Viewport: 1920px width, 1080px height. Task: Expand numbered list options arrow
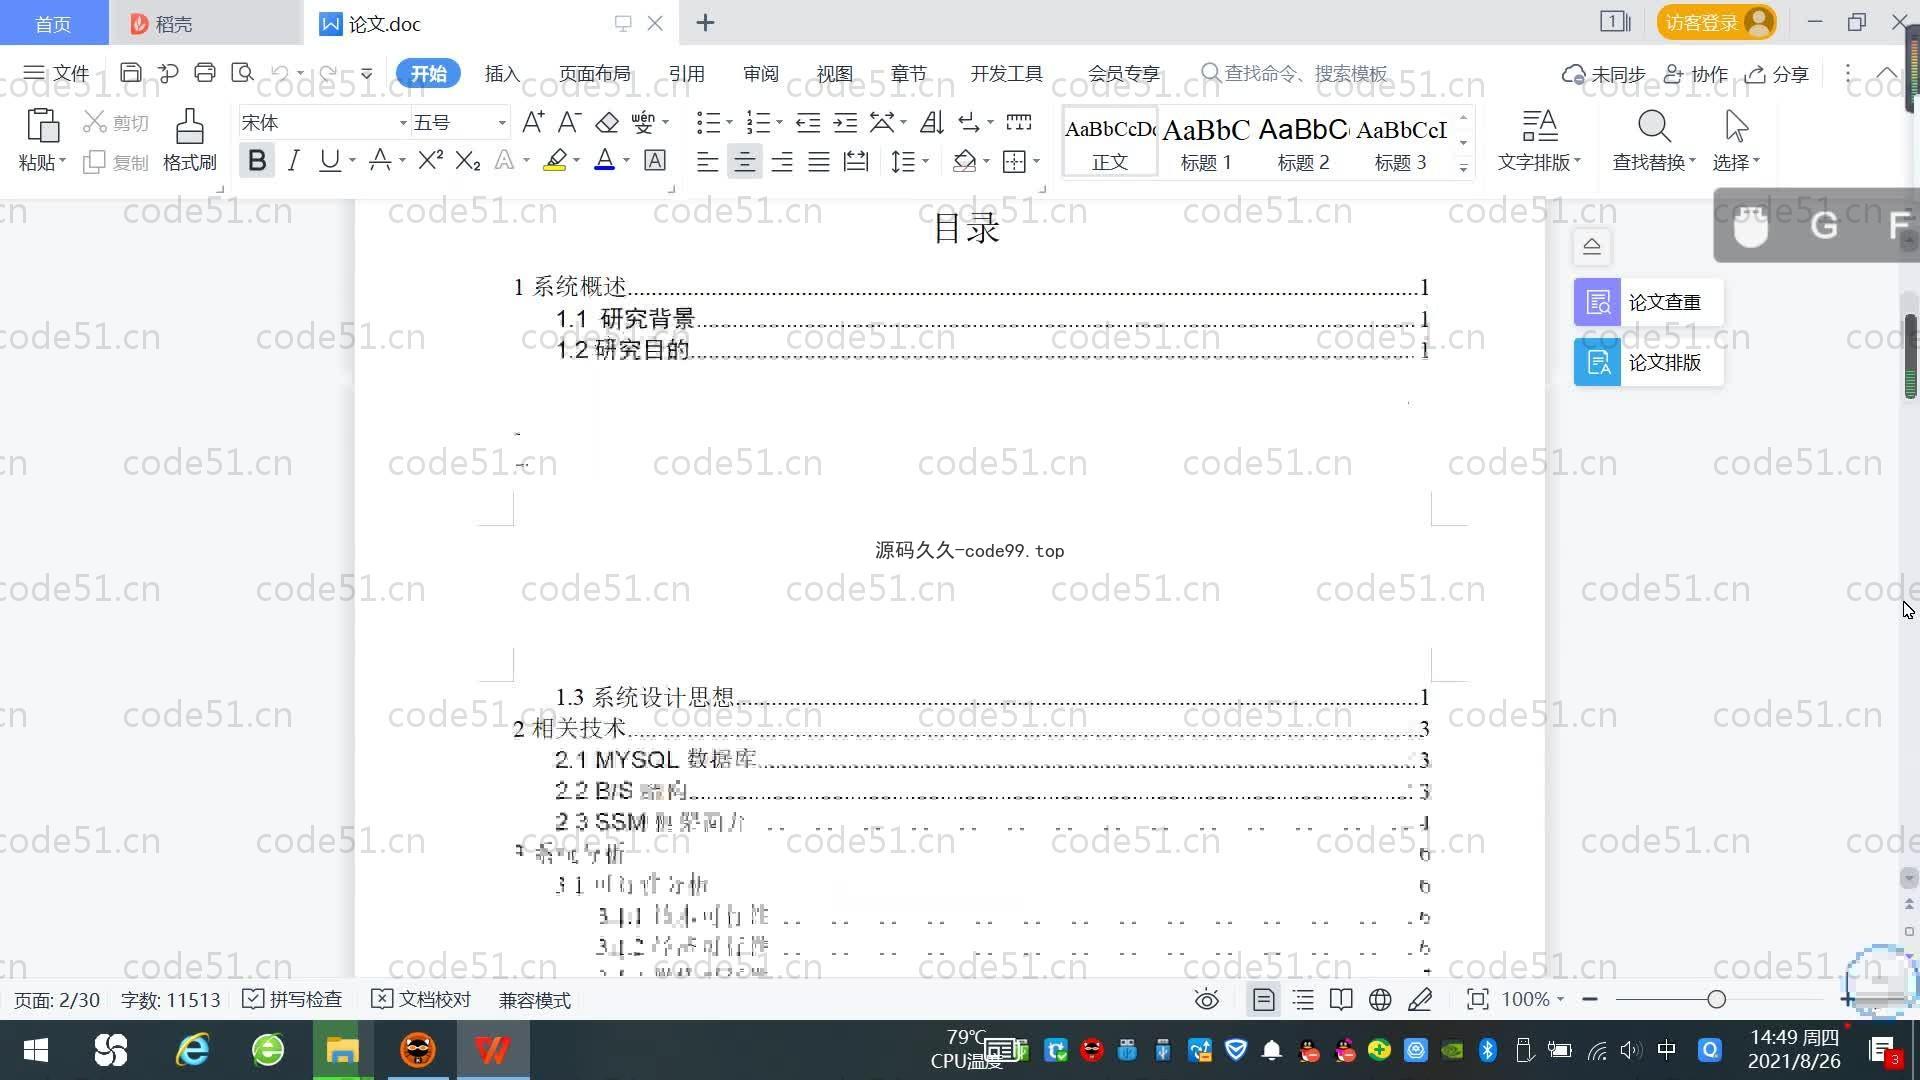click(779, 123)
